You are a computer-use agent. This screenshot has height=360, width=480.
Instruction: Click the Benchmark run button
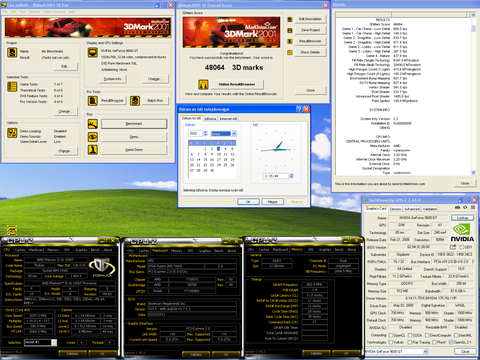[x=134, y=124]
